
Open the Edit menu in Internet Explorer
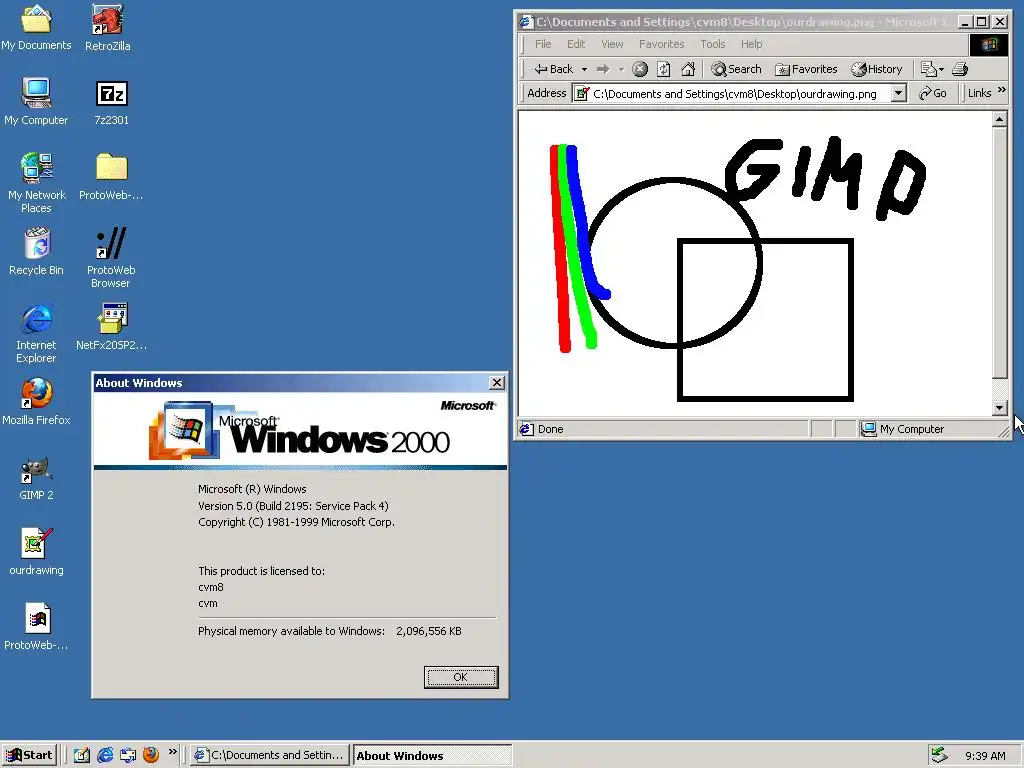576,44
